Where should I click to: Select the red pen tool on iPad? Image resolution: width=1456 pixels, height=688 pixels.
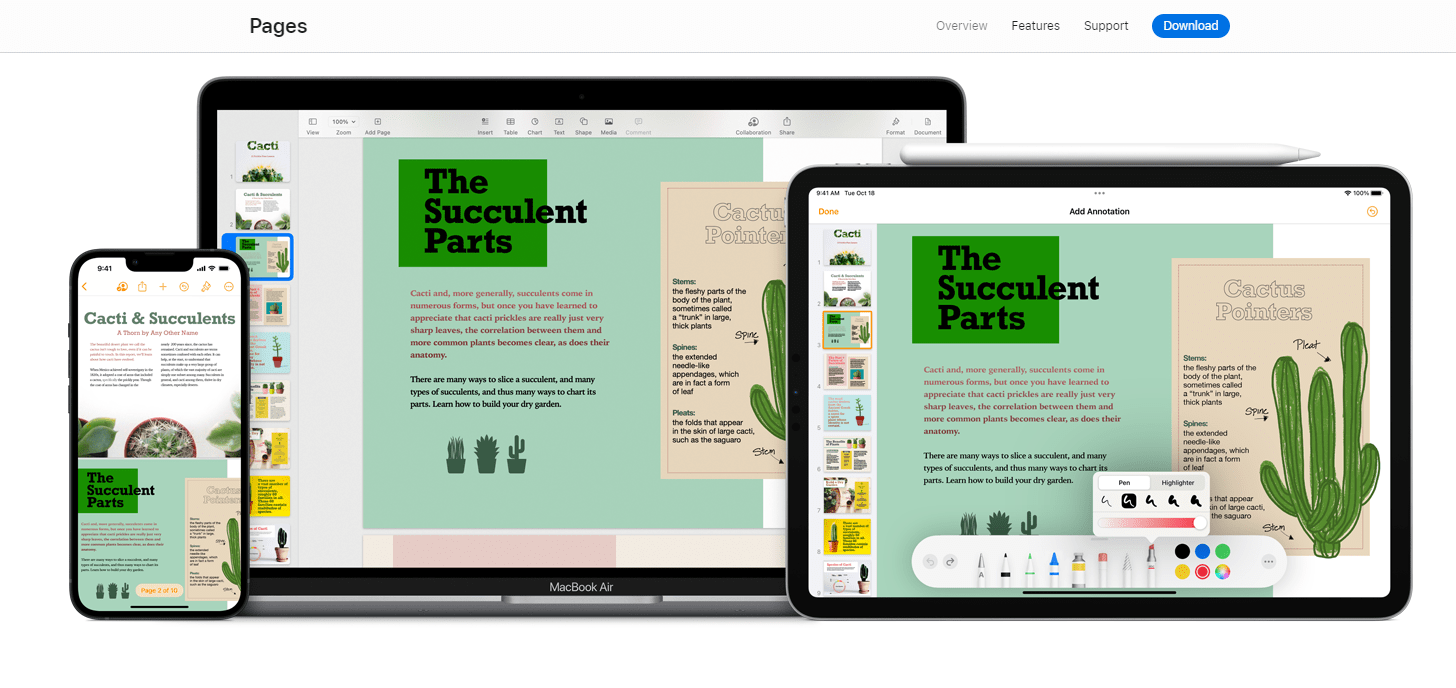coord(1152,564)
